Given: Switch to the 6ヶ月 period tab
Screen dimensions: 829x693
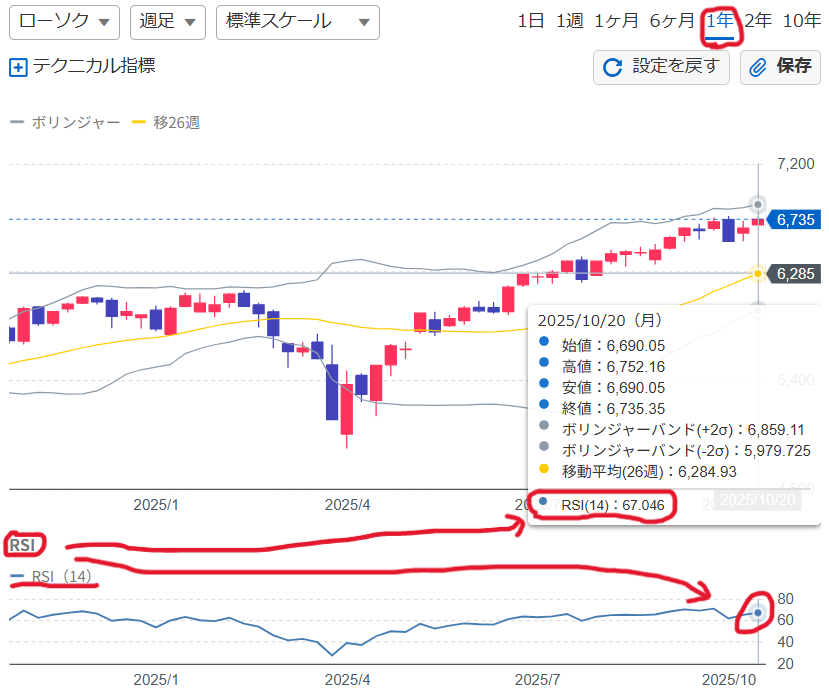Looking at the screenshot, I should [x=671, y=21].
